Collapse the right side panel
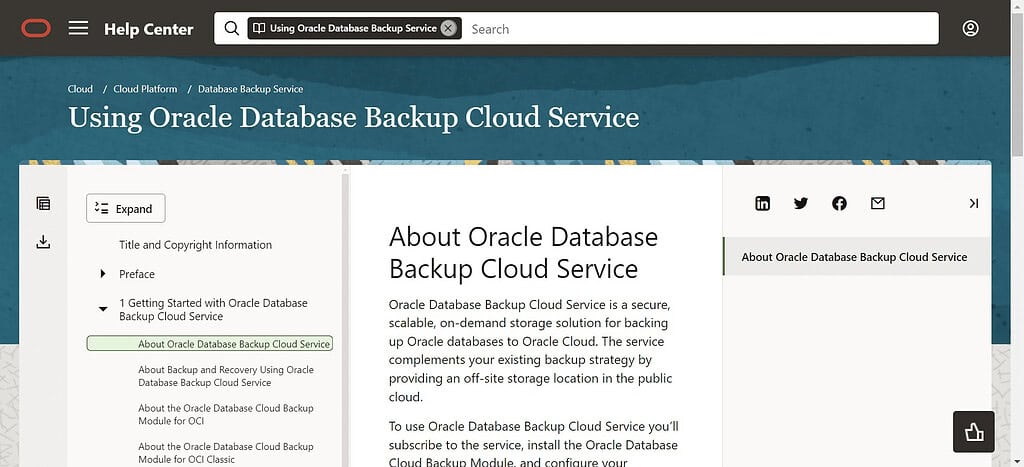The height and width of the screenshot is (467, 1024). point(973,203)
